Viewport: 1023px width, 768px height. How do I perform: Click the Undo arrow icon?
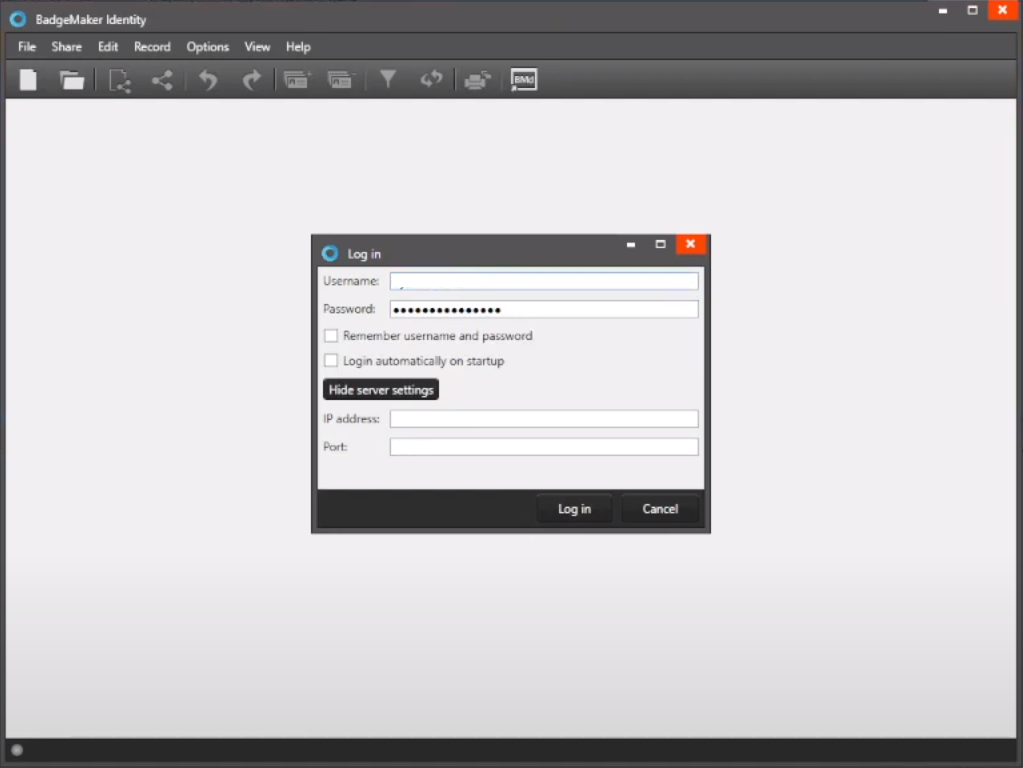(x=208, y=80)
